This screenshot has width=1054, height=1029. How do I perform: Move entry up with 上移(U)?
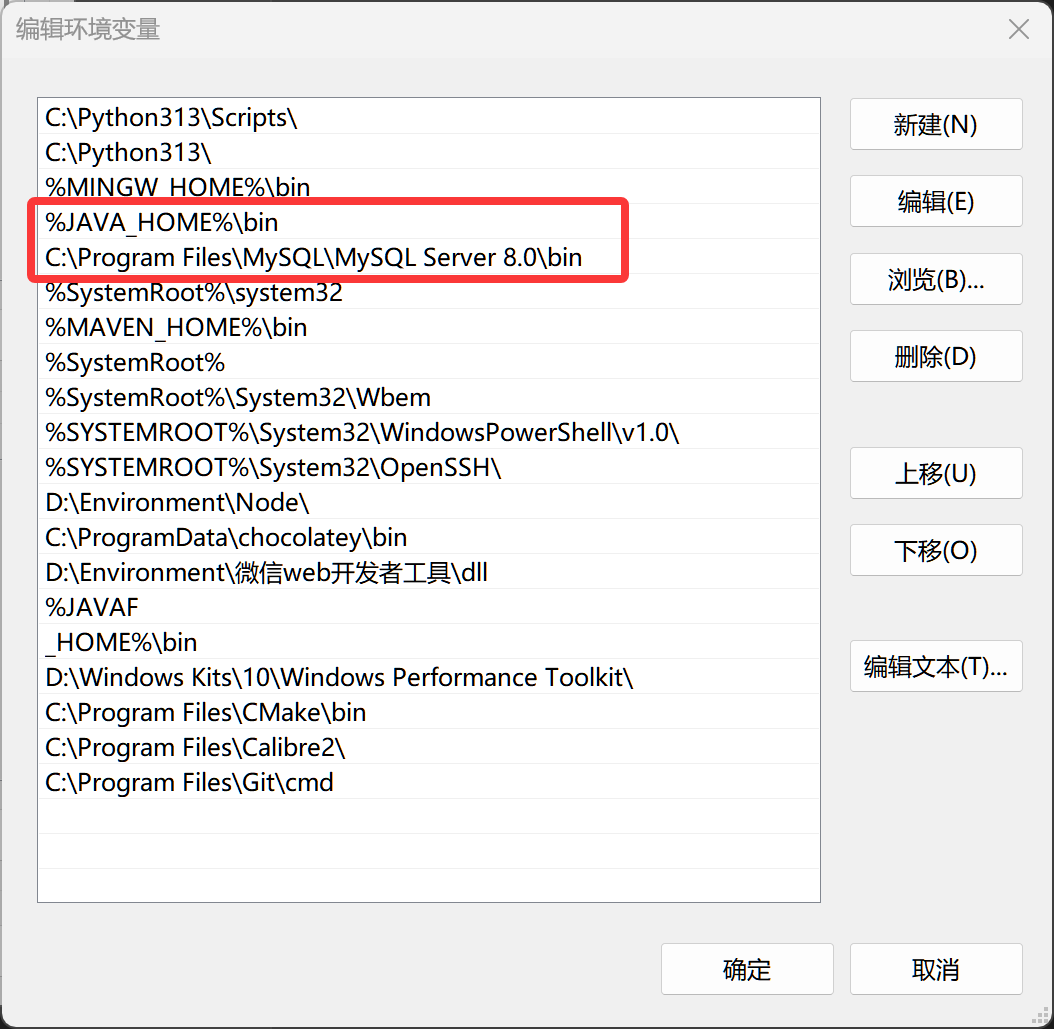[936, 473]
